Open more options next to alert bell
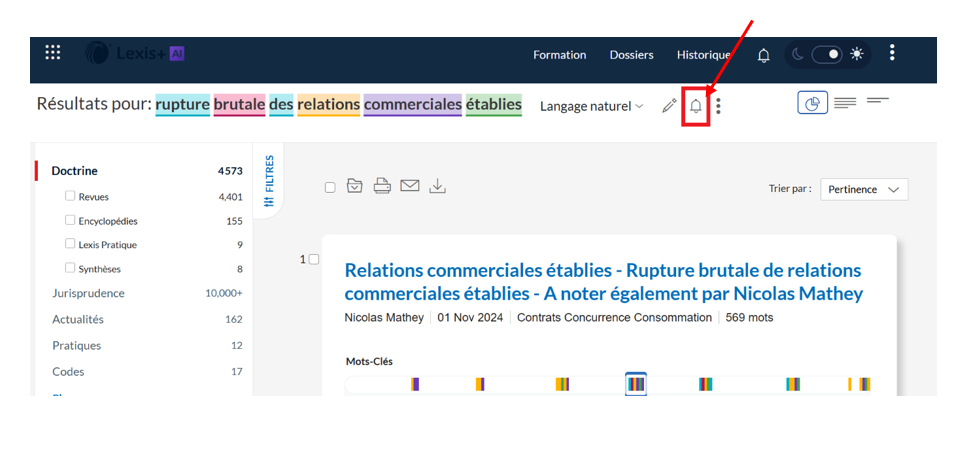The image size is (967, 450). click(x=718, y=107)
